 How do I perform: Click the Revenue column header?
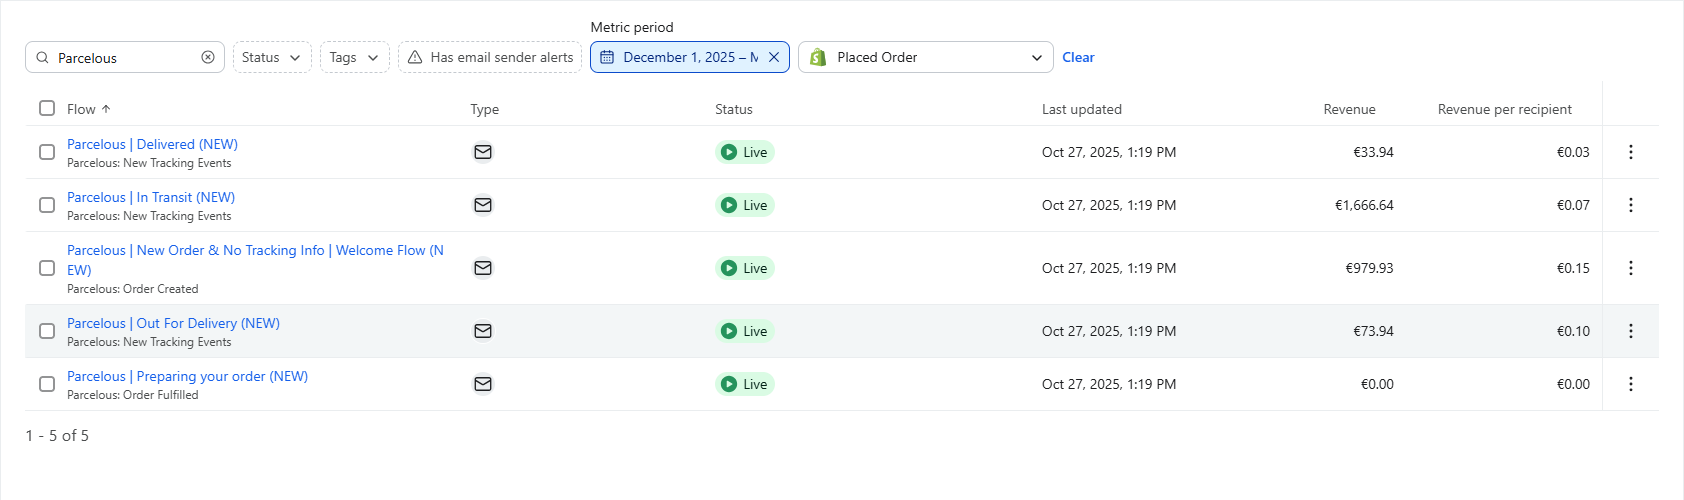(x=1350, y=109)
